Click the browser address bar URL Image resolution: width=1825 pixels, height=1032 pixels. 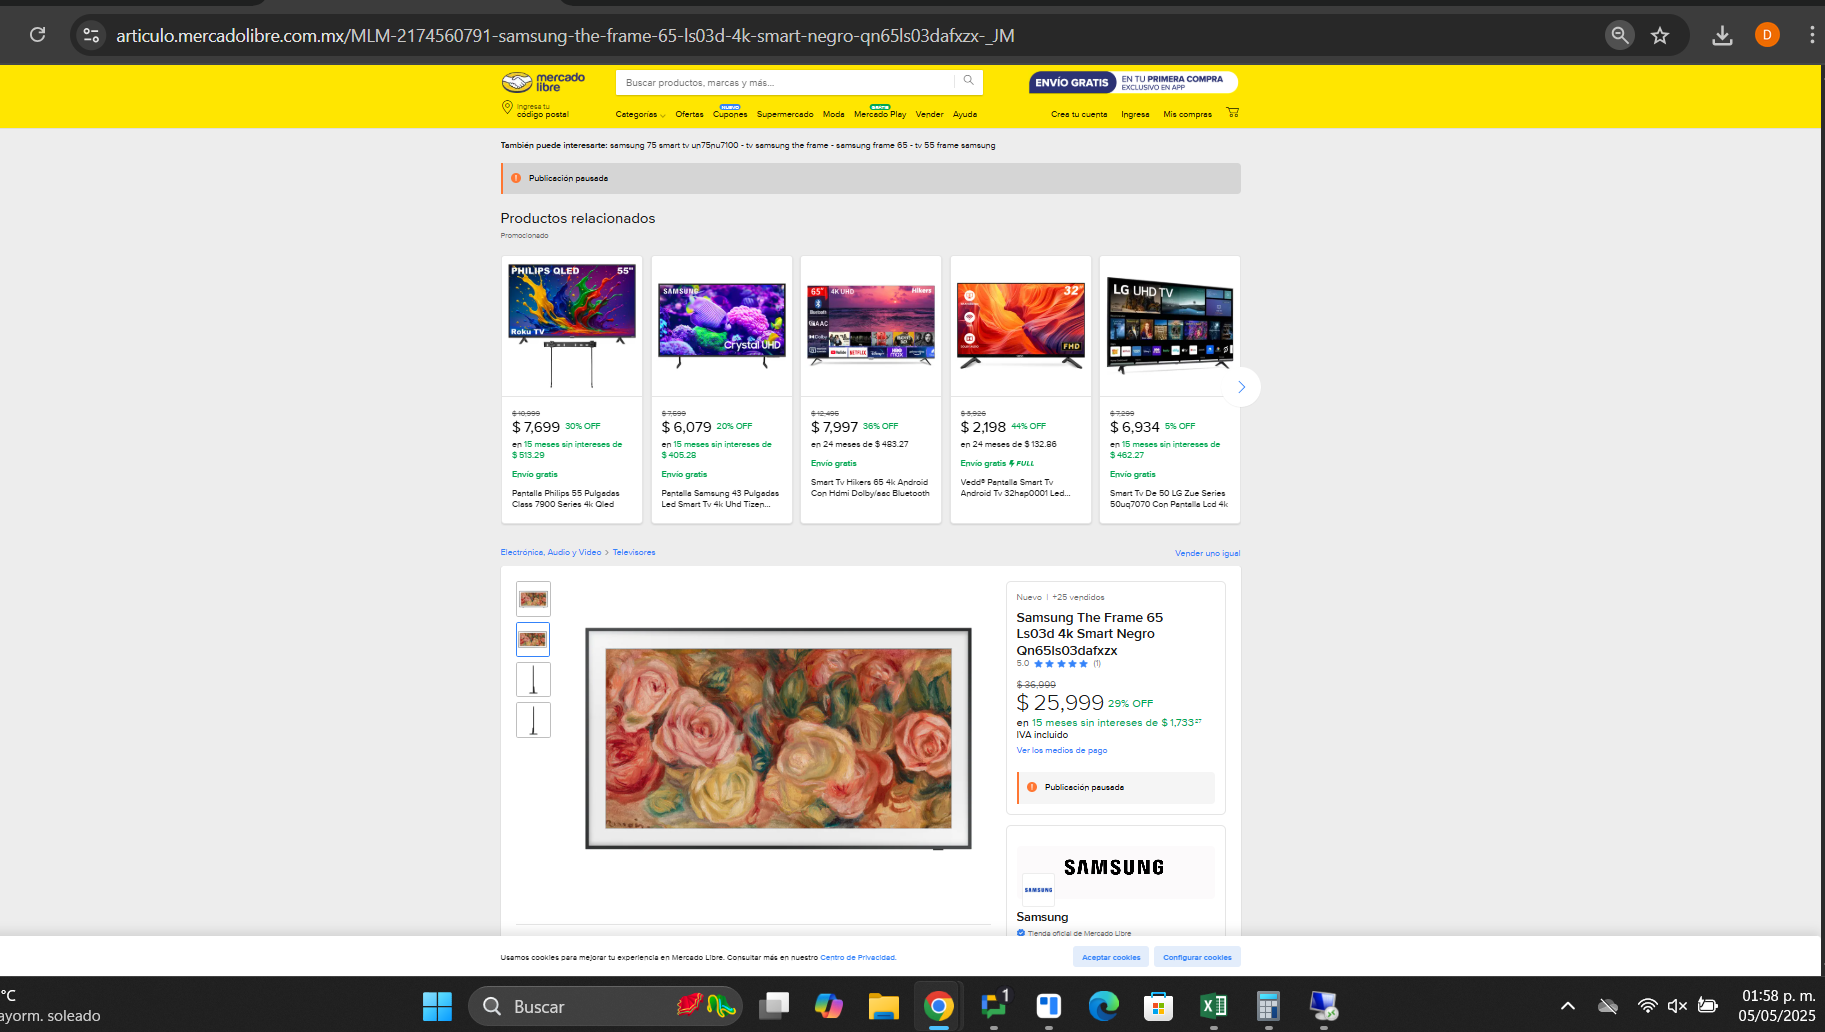click(565, 35)
